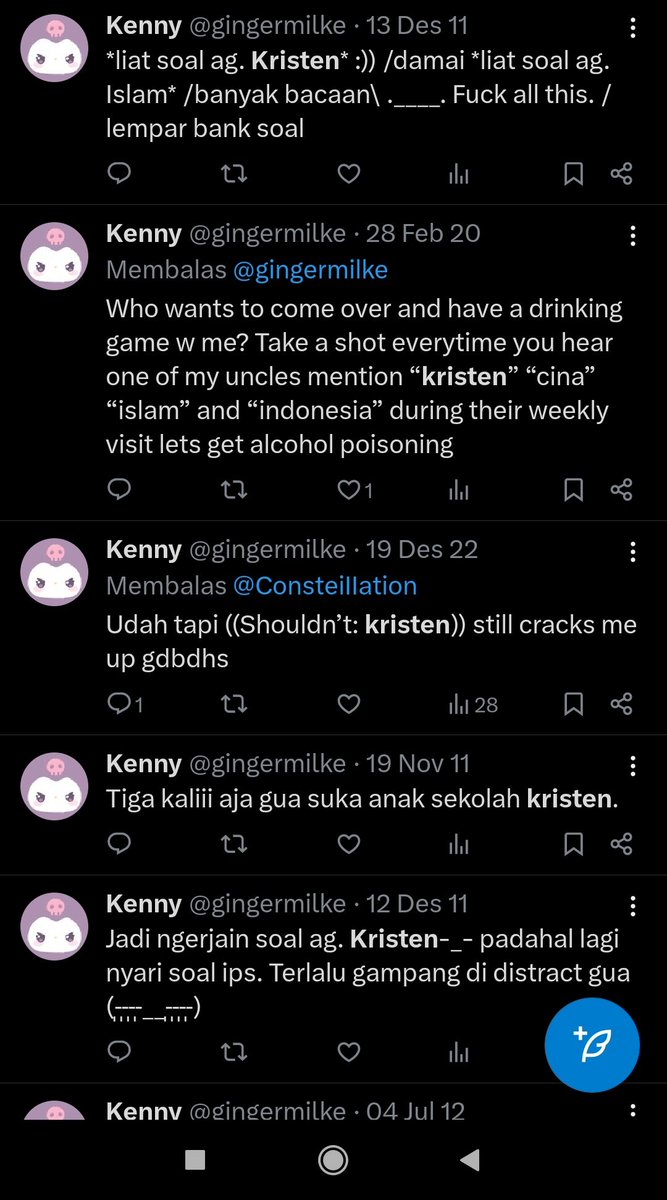This screenshot has width=667, height=1200.
Task: Open the @gingermilke mention link
Action: 310,270
